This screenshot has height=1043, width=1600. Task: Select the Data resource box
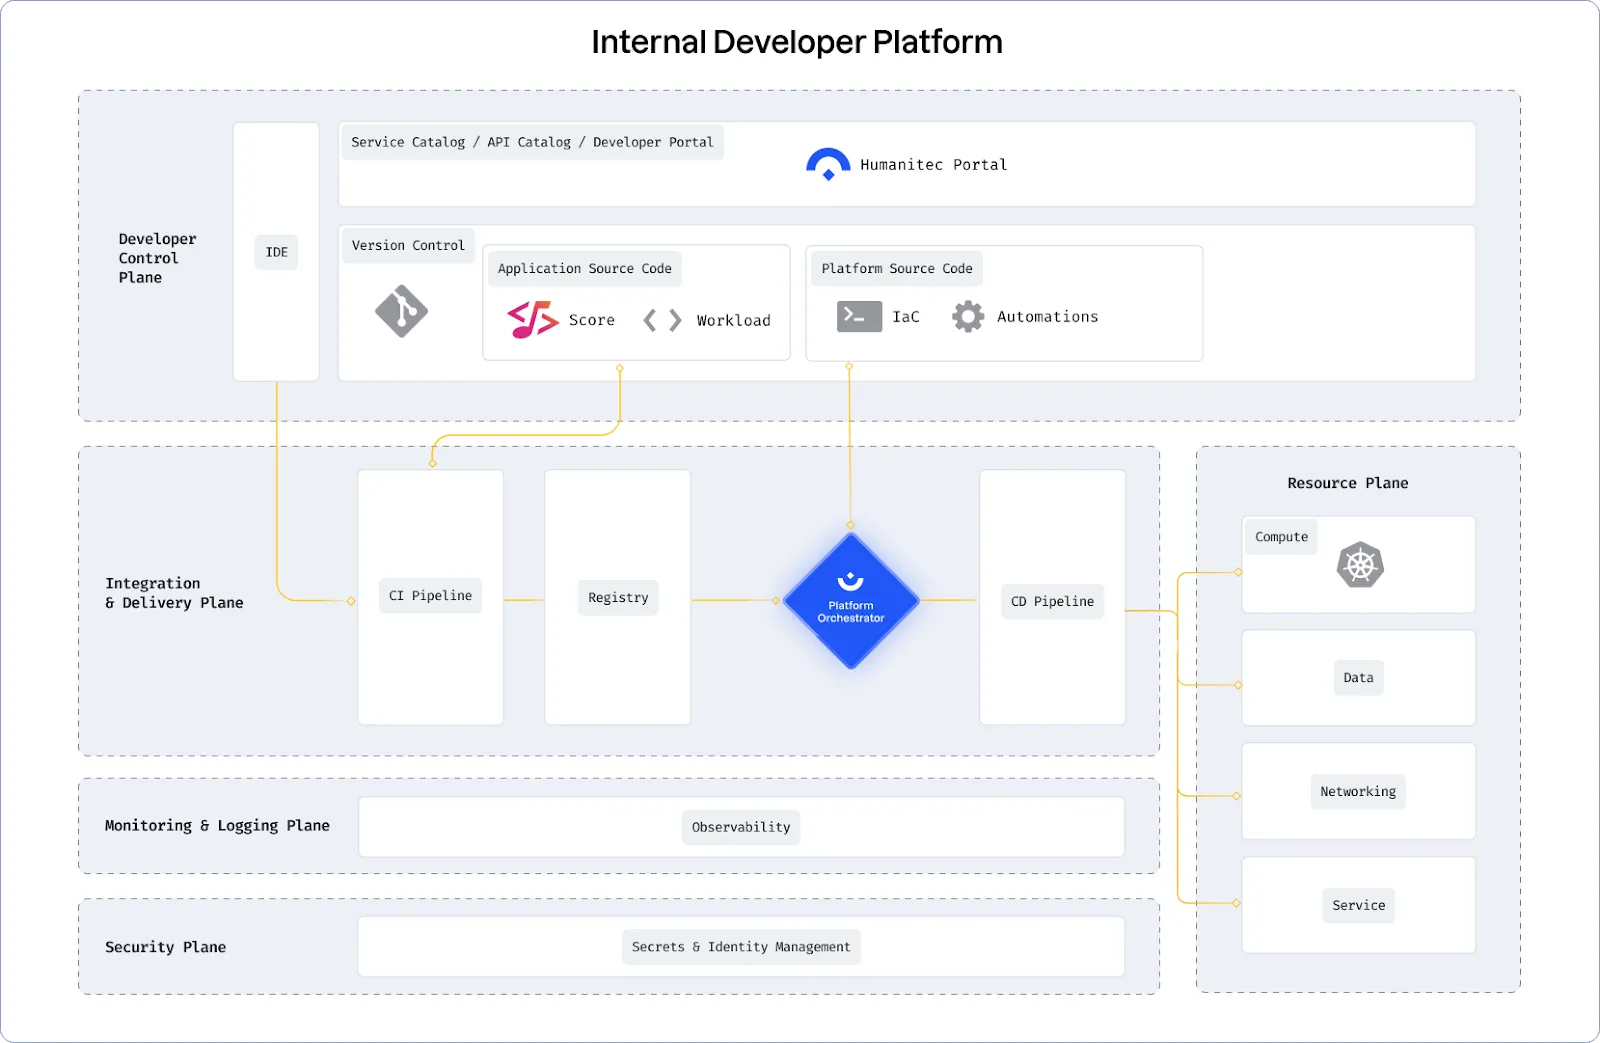[x=1358, y=678]
